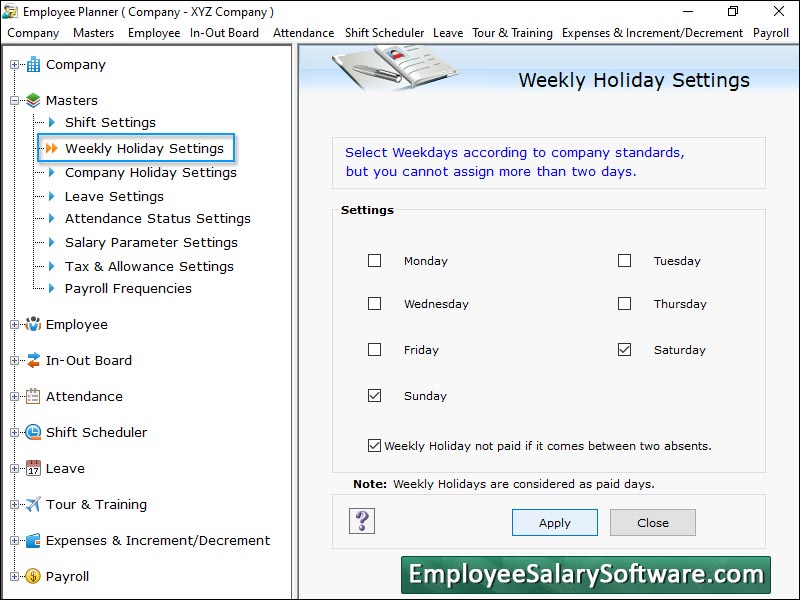The image size is (800, 600).
Task: Open help using the question mark icon
Action: point(361,521)
